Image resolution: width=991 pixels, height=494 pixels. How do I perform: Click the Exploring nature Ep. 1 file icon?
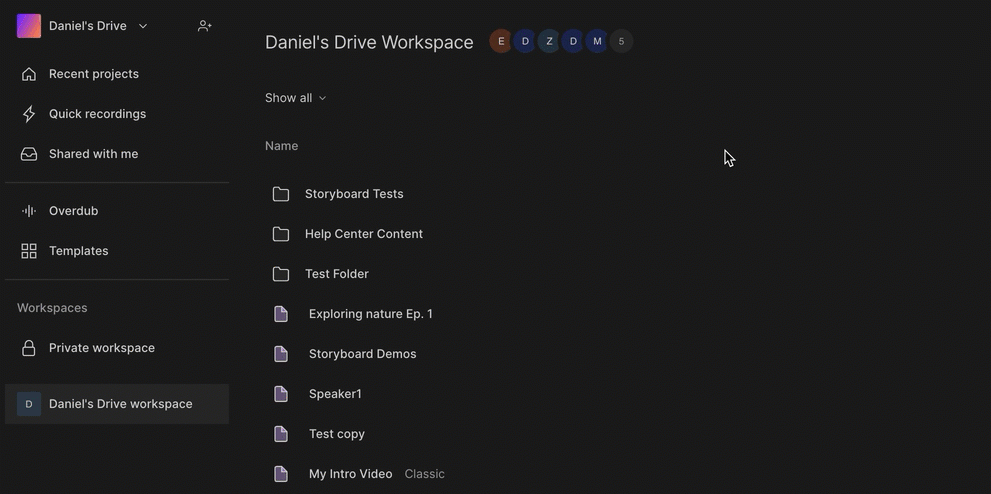point(281,314)
